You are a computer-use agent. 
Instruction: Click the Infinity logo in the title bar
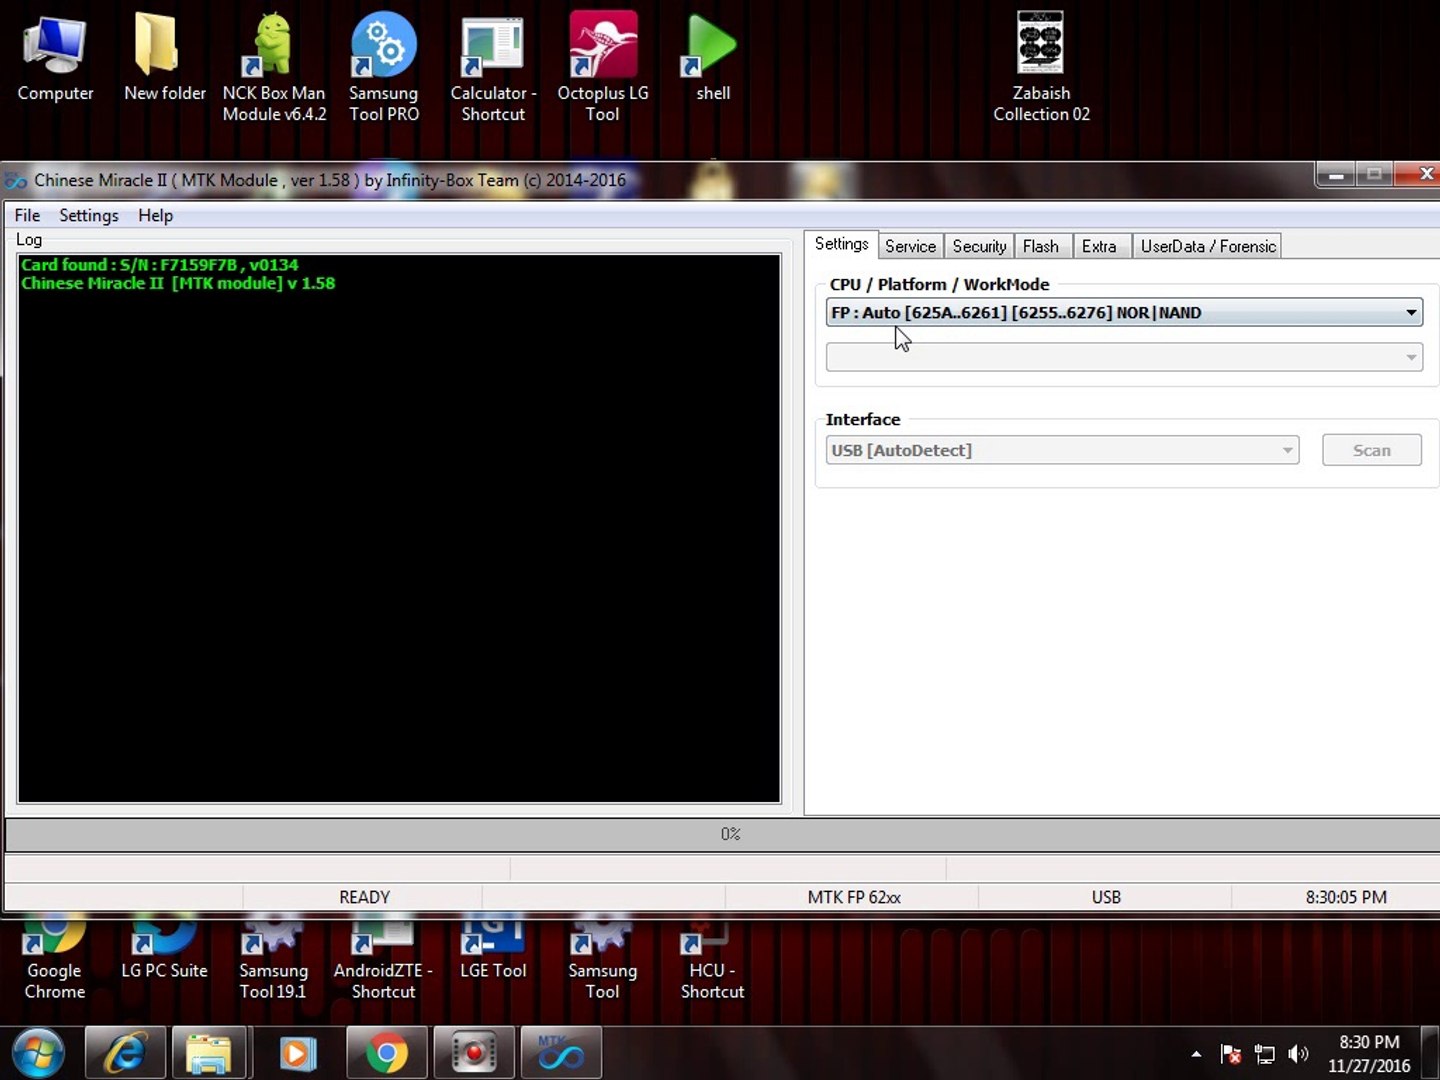tap(16, 181)
